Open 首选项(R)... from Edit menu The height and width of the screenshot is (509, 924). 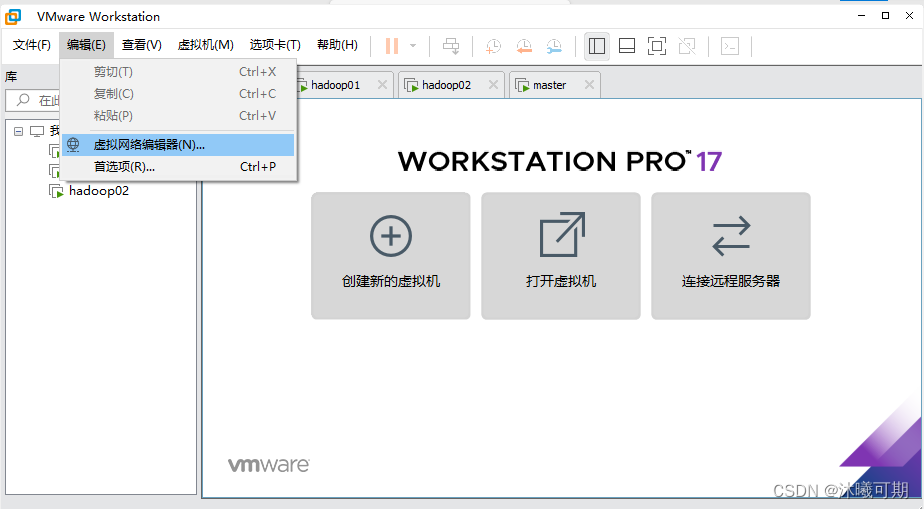point(178,167)
